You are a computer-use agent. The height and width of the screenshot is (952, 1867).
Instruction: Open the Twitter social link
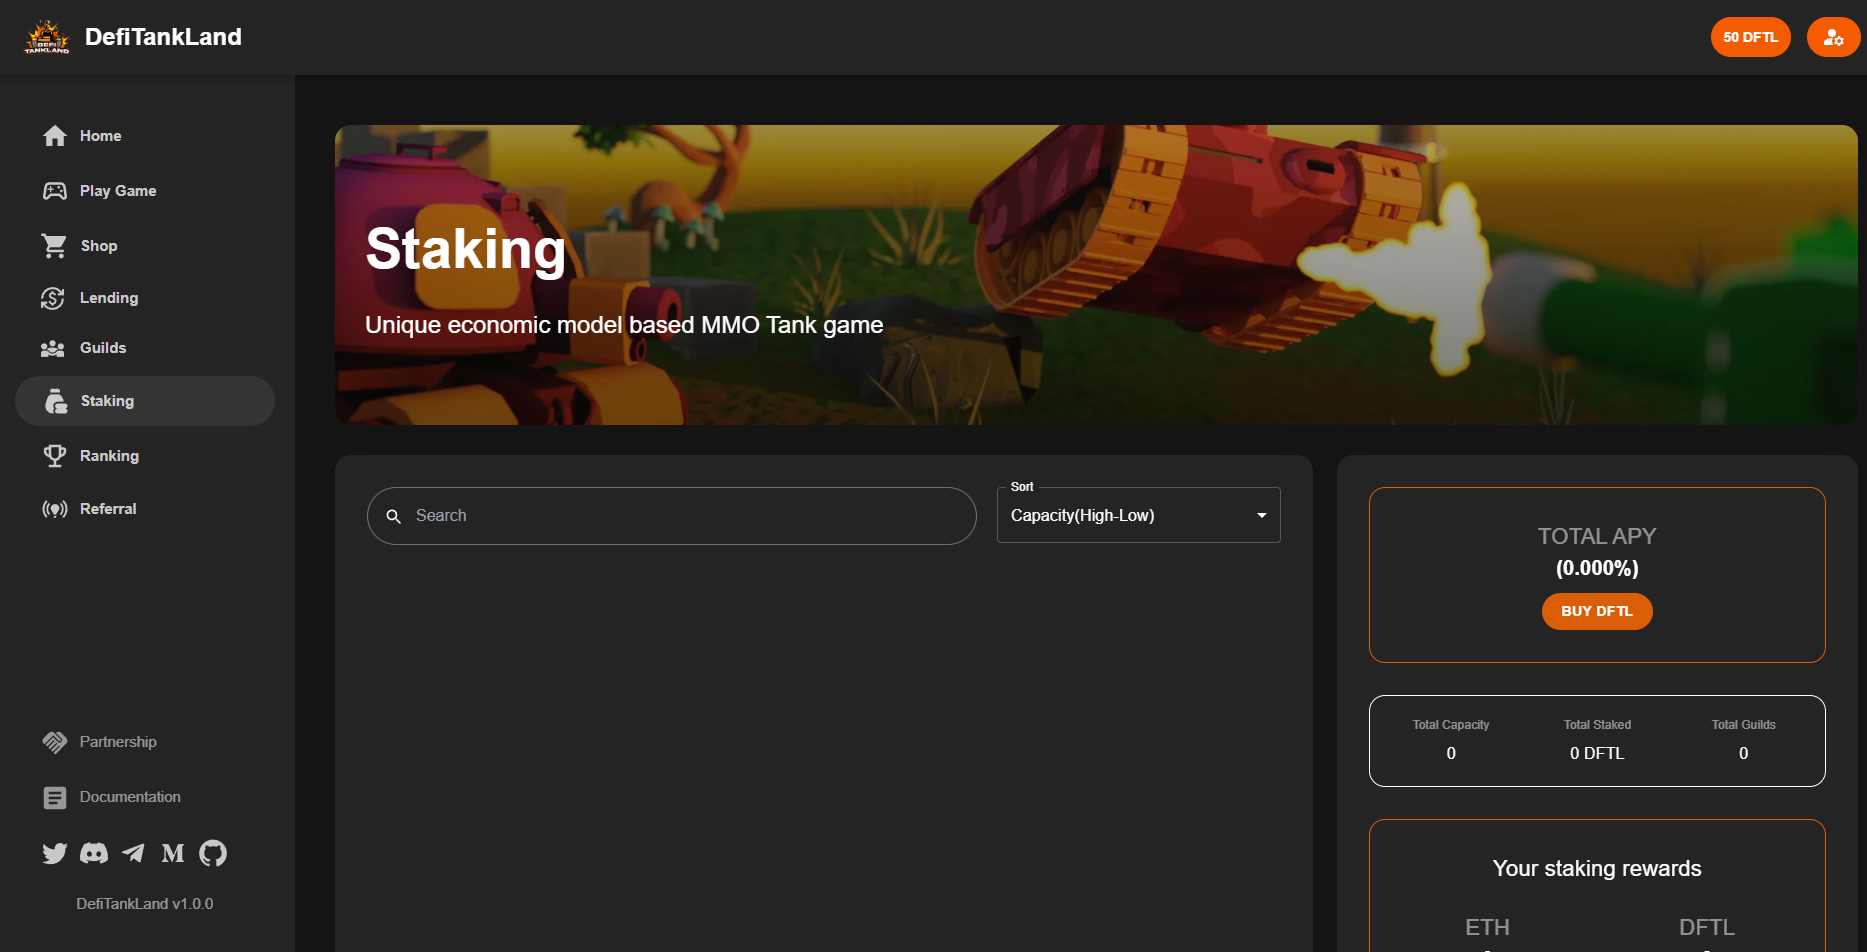(x=55, y=853)
